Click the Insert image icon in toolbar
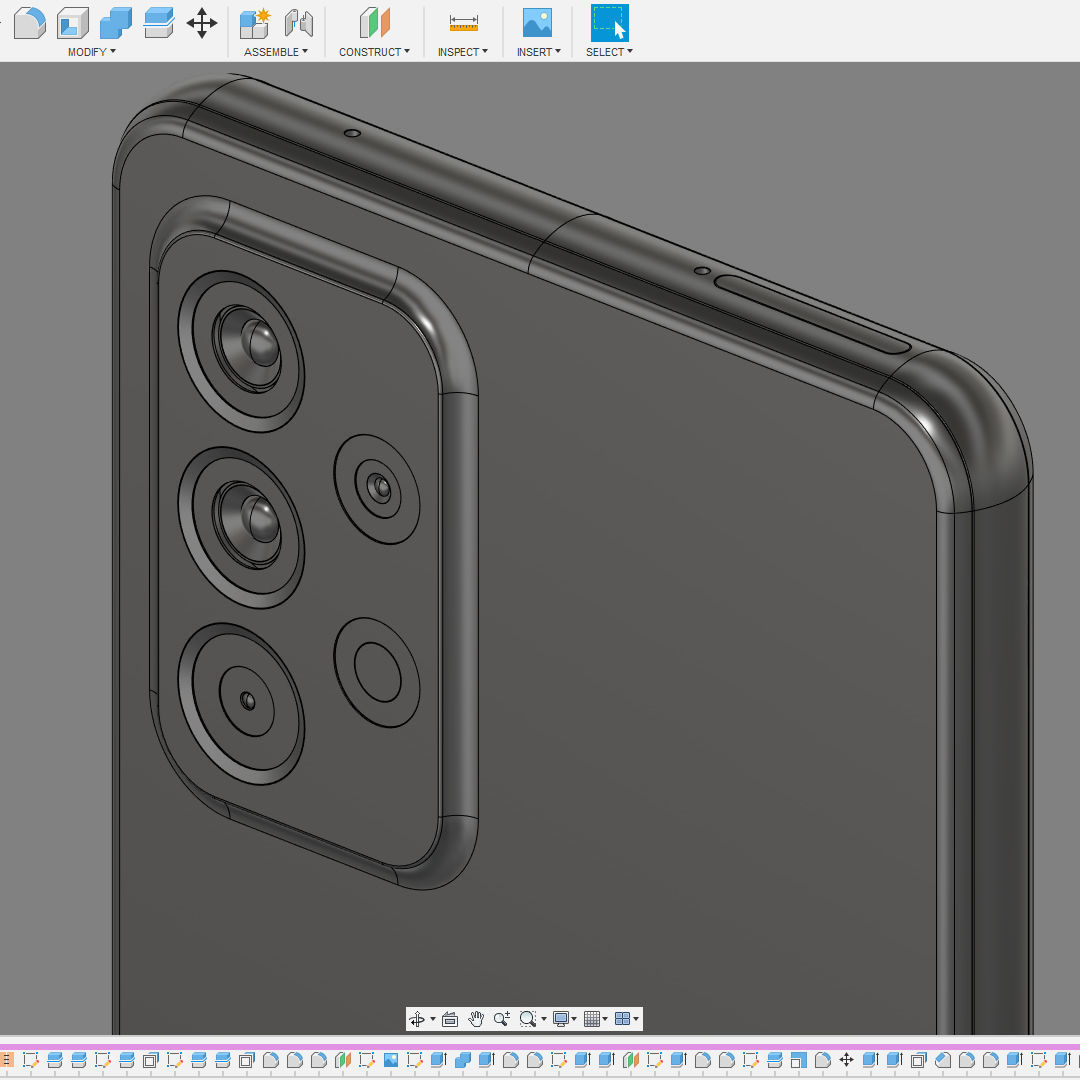 (537, 23)
